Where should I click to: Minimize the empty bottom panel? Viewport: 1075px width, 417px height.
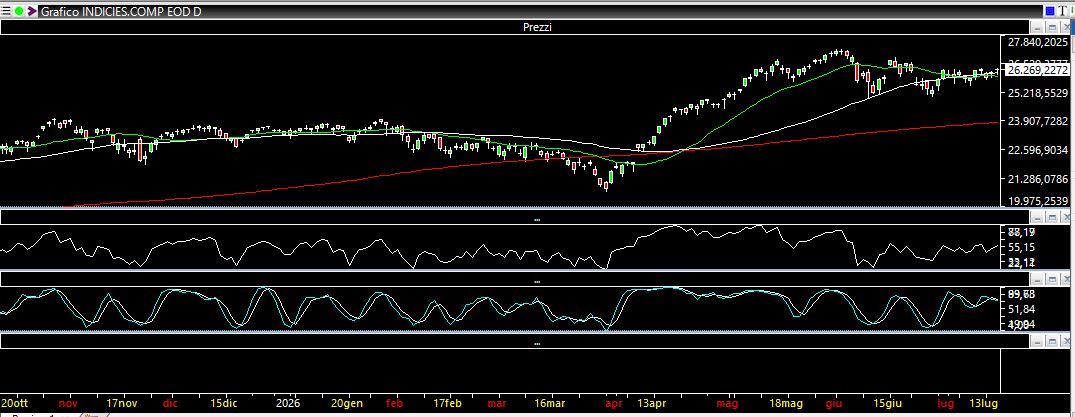[1037, 341]
